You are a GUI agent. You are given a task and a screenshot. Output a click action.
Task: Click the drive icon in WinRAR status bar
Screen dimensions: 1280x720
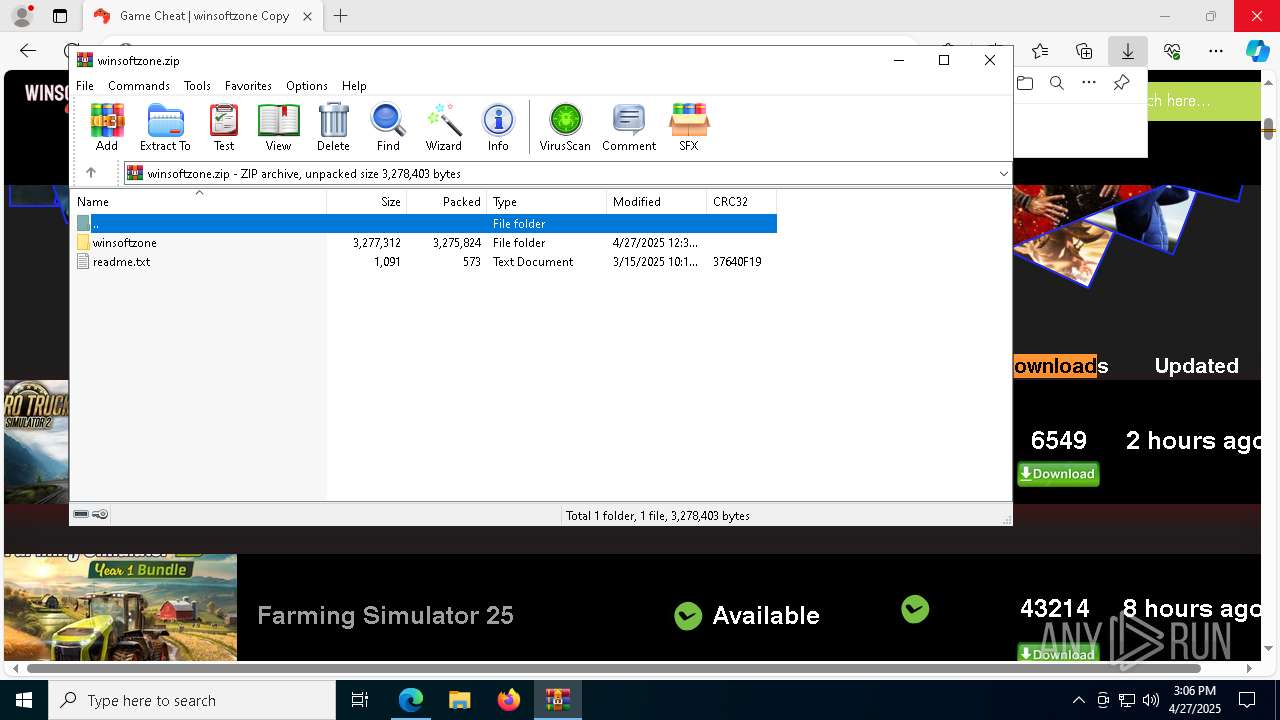point(81,515)
